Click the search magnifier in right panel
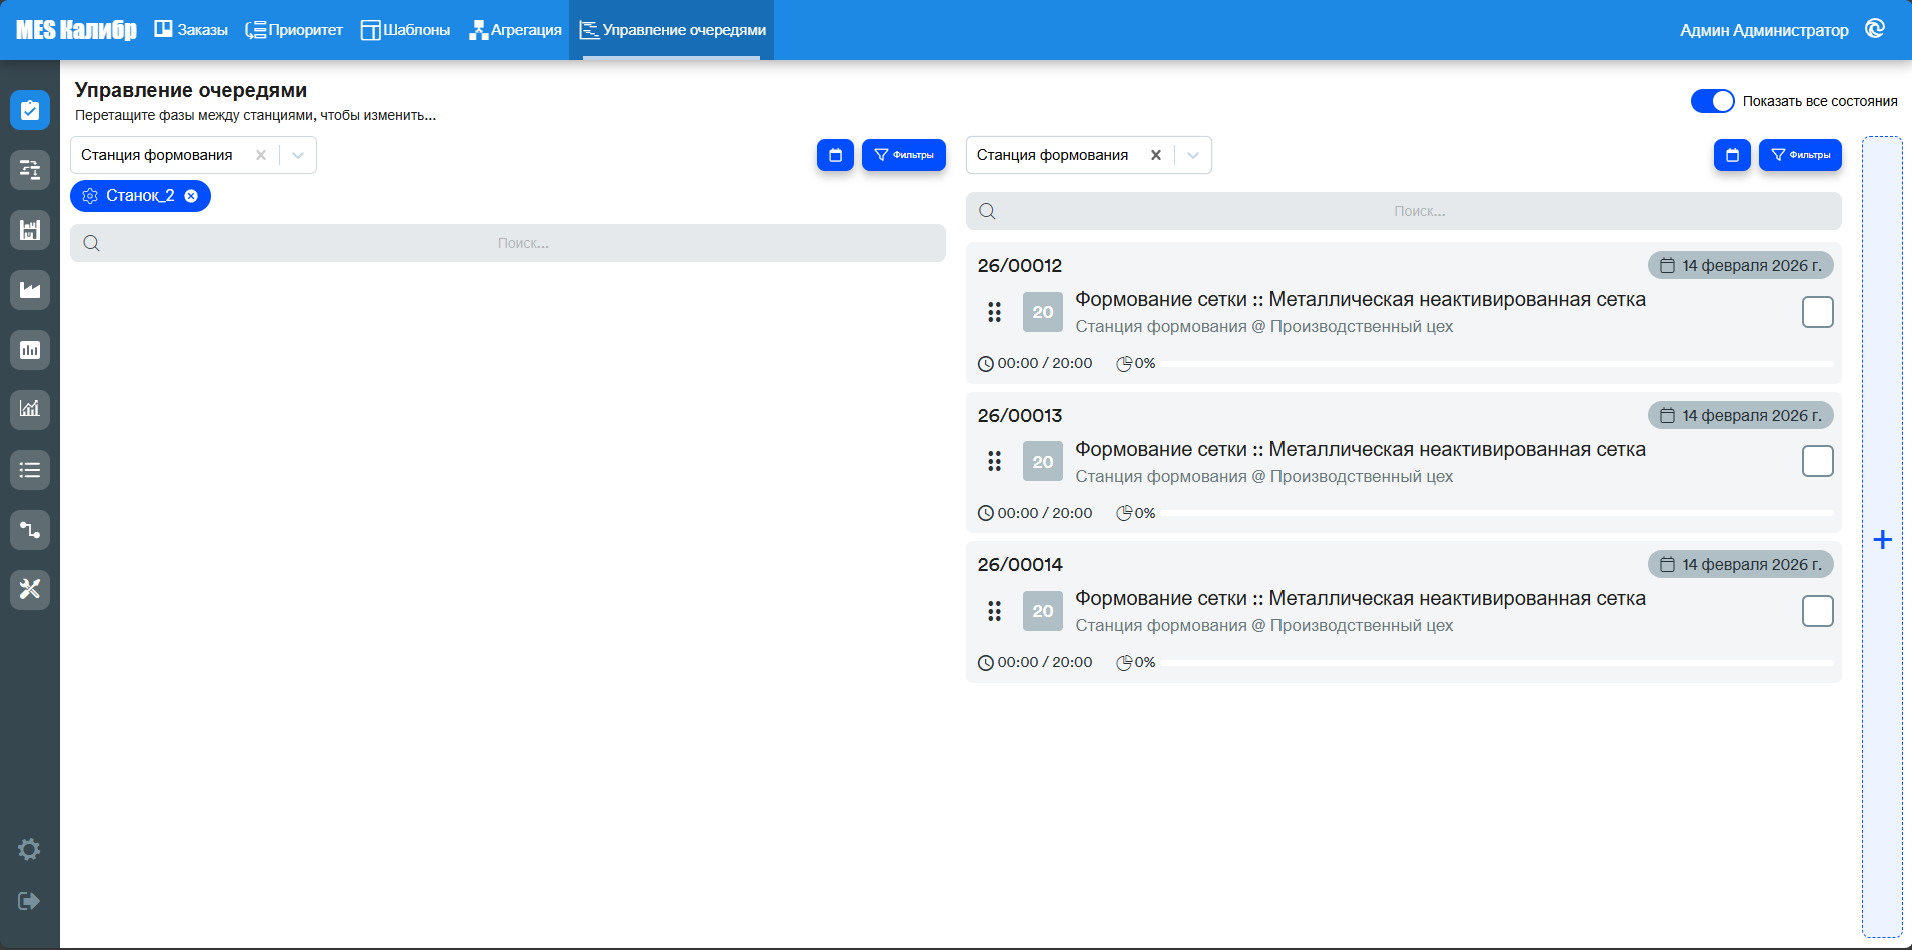The width and height of the screenshot is (1912, 950). click(987, 211)
